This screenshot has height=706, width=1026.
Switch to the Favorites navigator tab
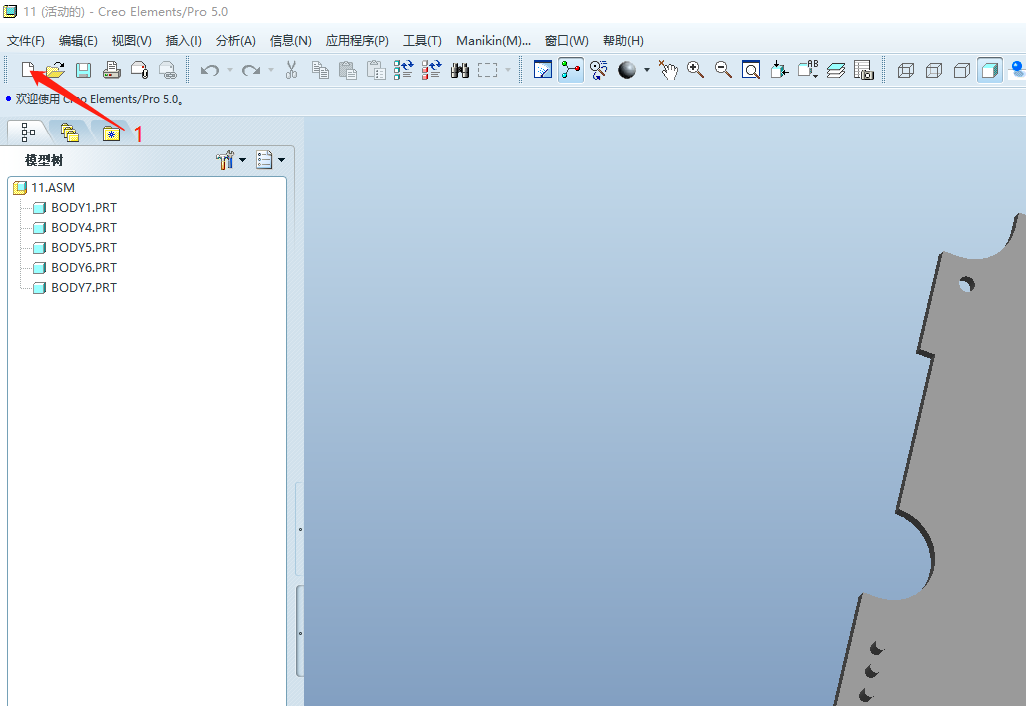pos(111,133)
